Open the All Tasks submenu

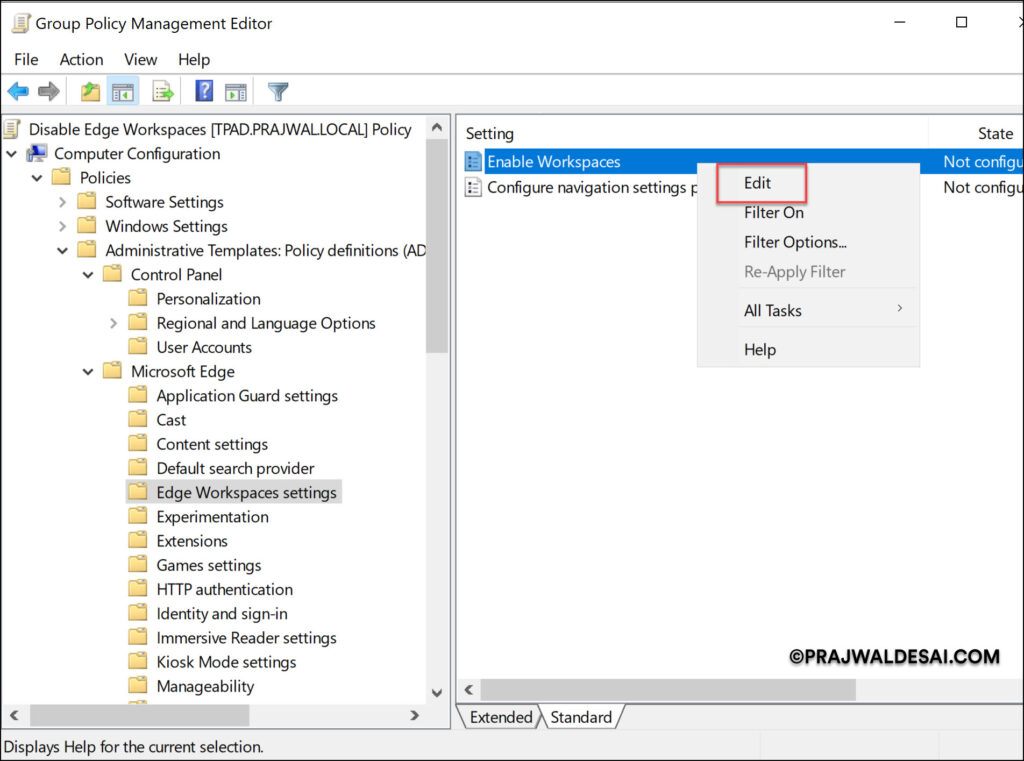click(x=808, y=310)
